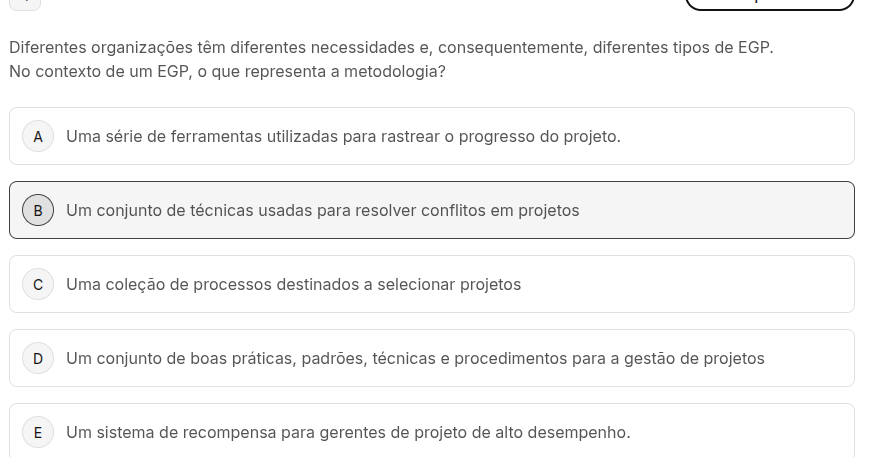
Task: Select the circular letter A option badge
Action: [x=38, y=136]
